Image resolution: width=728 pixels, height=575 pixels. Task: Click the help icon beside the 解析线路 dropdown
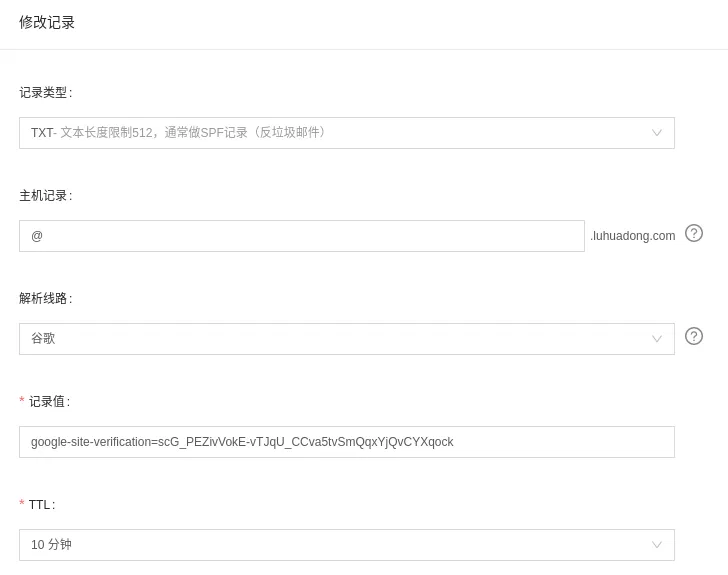(x=694, y=336)
